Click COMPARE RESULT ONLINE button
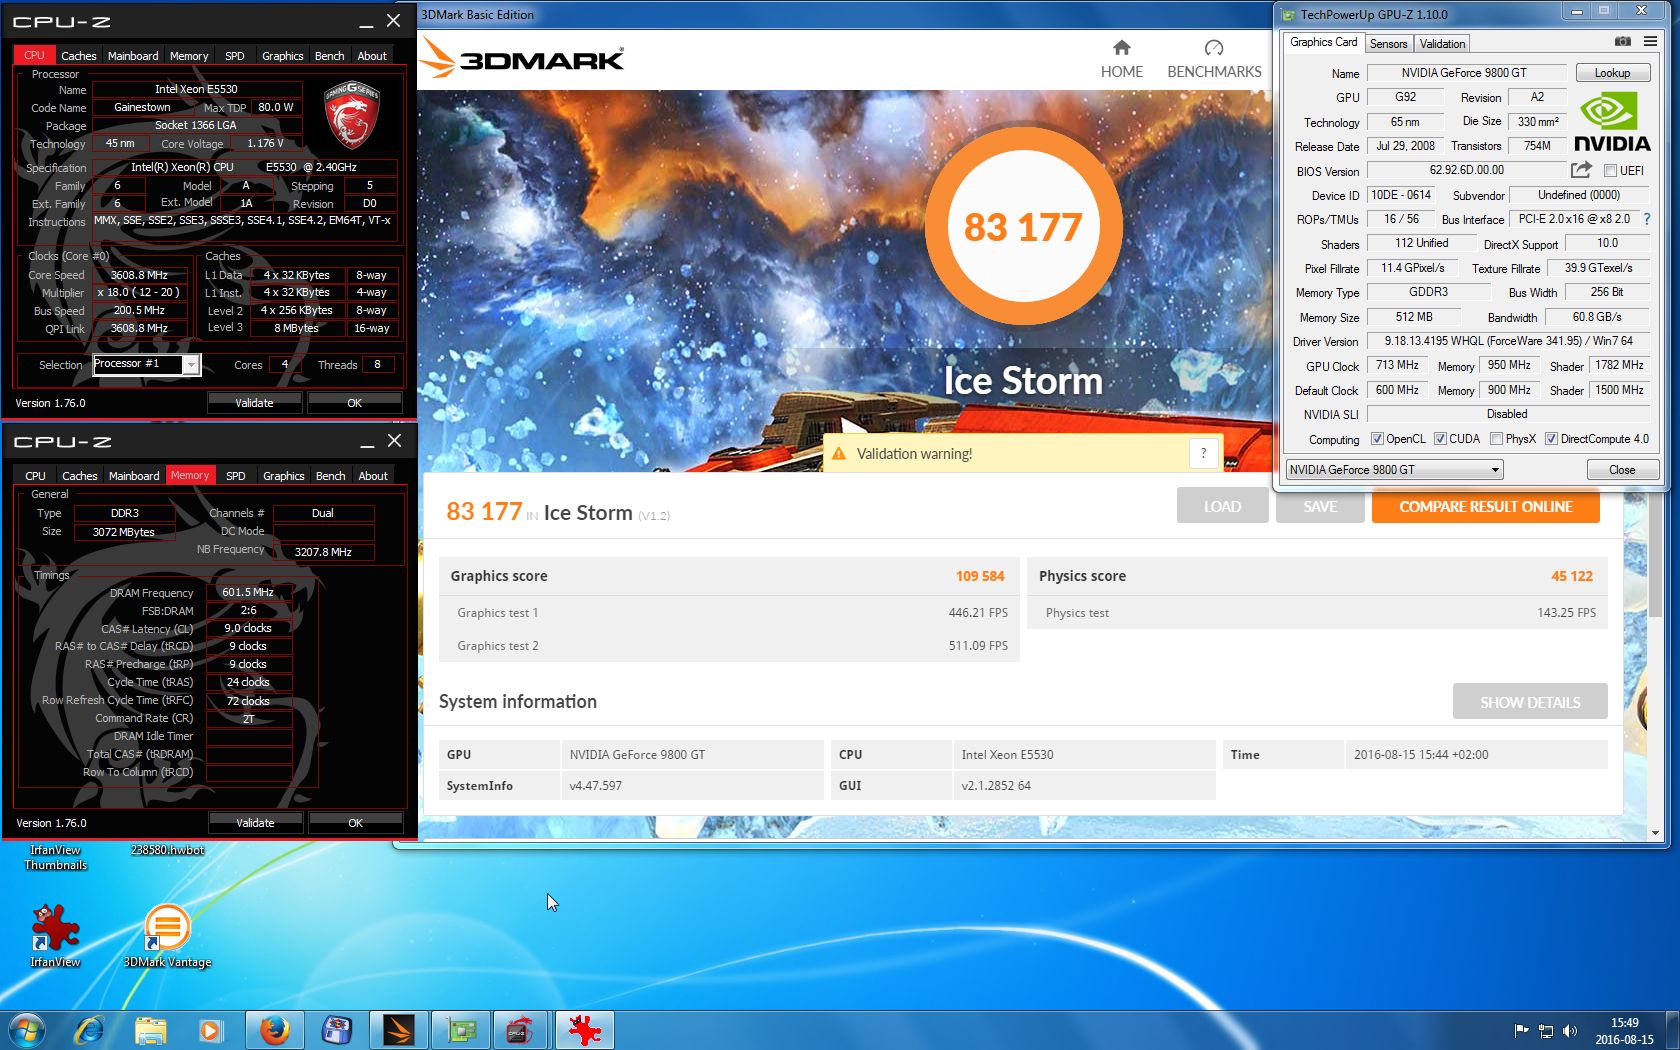 click(x=1485, y=507)
